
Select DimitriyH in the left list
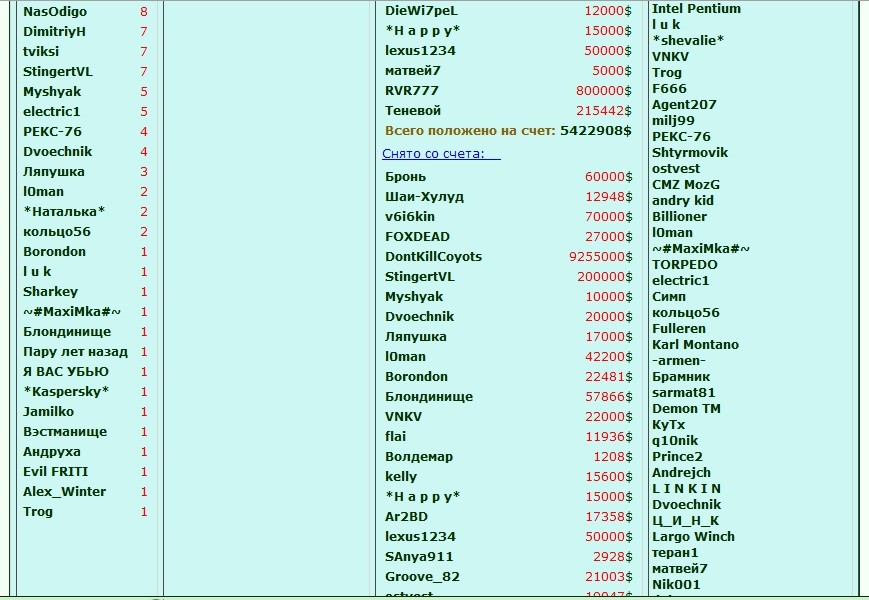[54, 32]
